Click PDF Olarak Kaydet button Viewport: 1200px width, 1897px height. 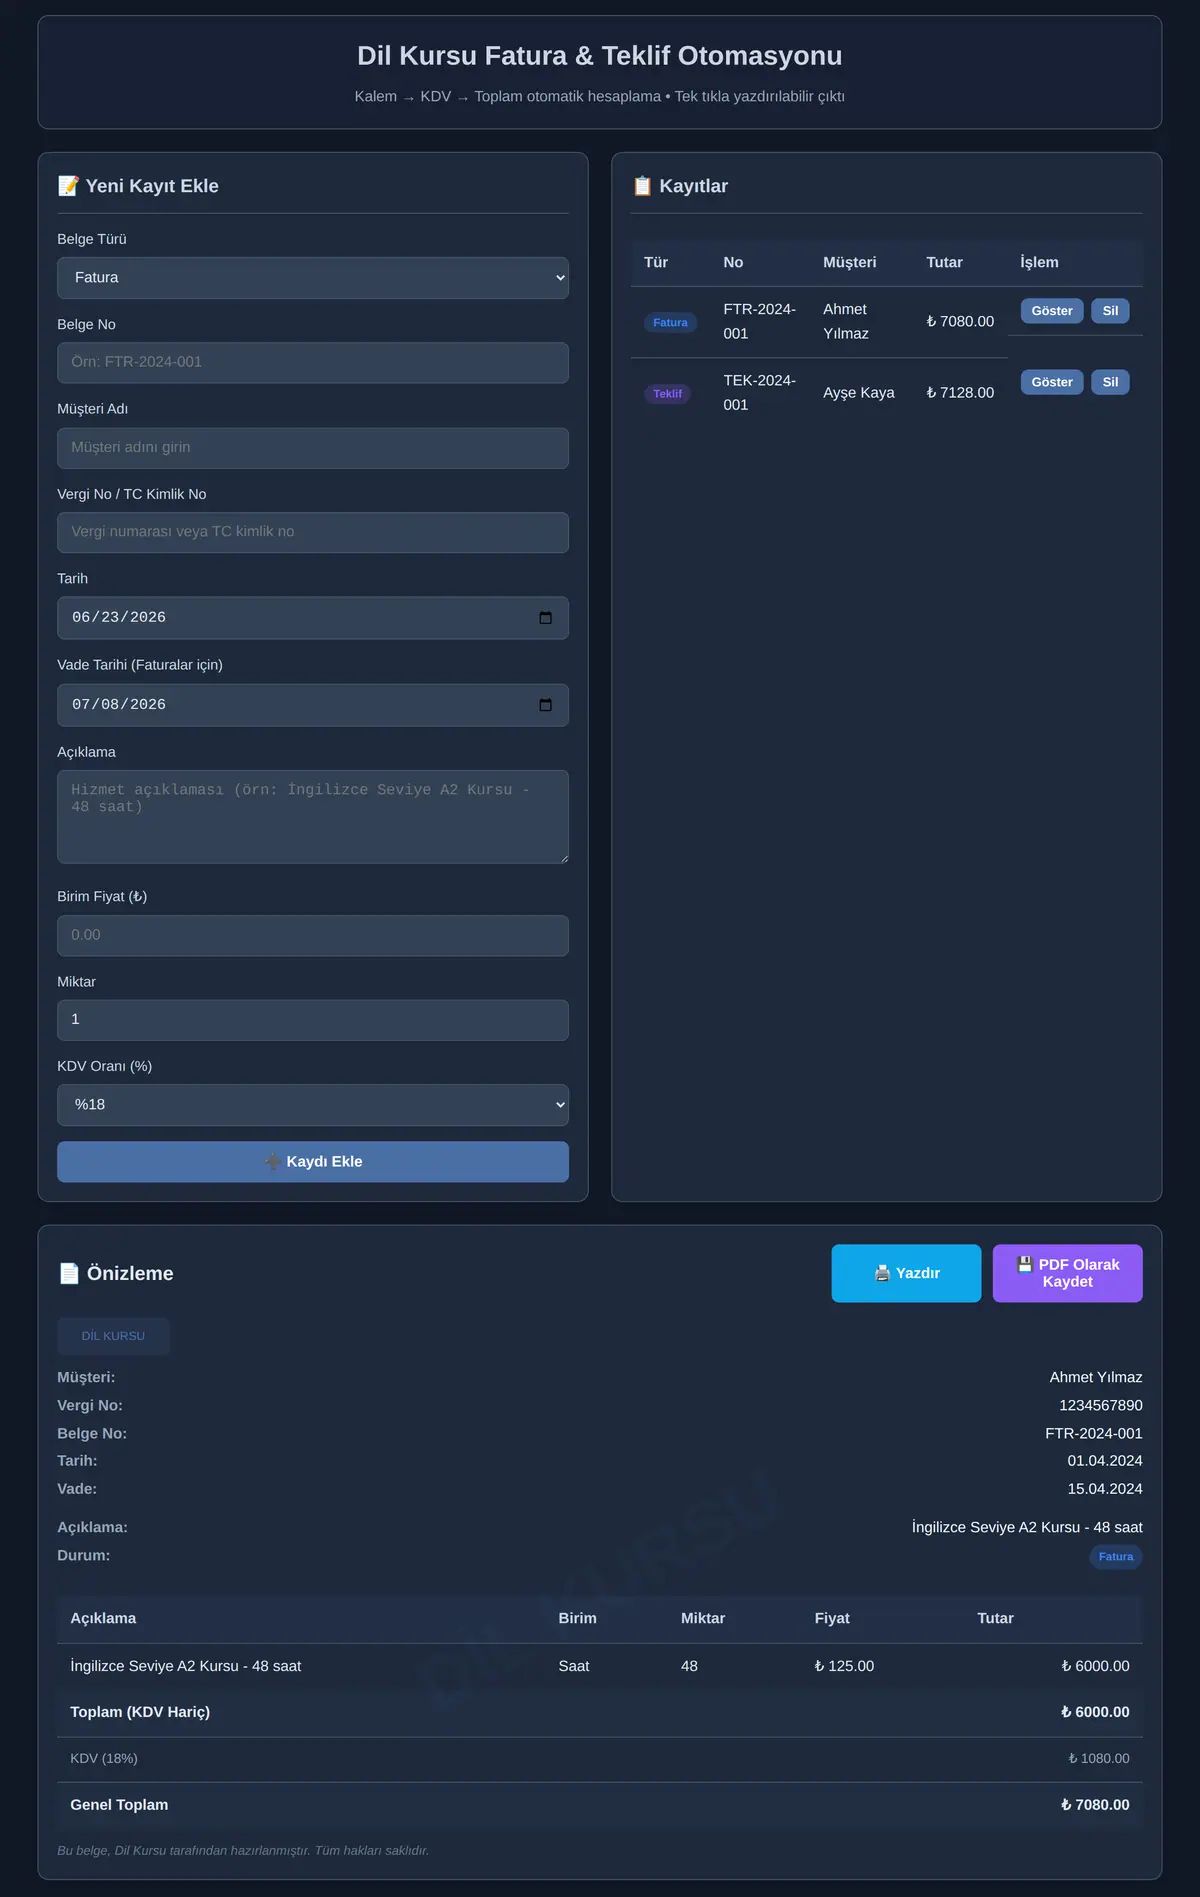1067,1273
